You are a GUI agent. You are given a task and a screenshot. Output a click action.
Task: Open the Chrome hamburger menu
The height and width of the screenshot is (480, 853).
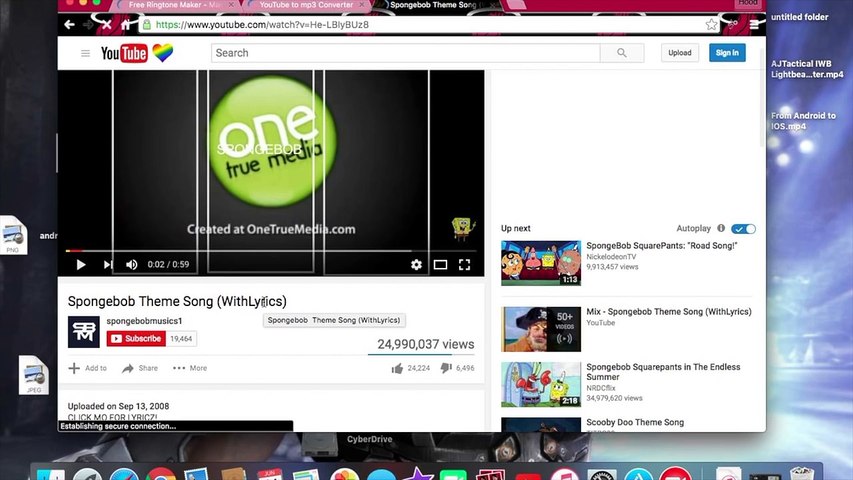tap(754, 24)
